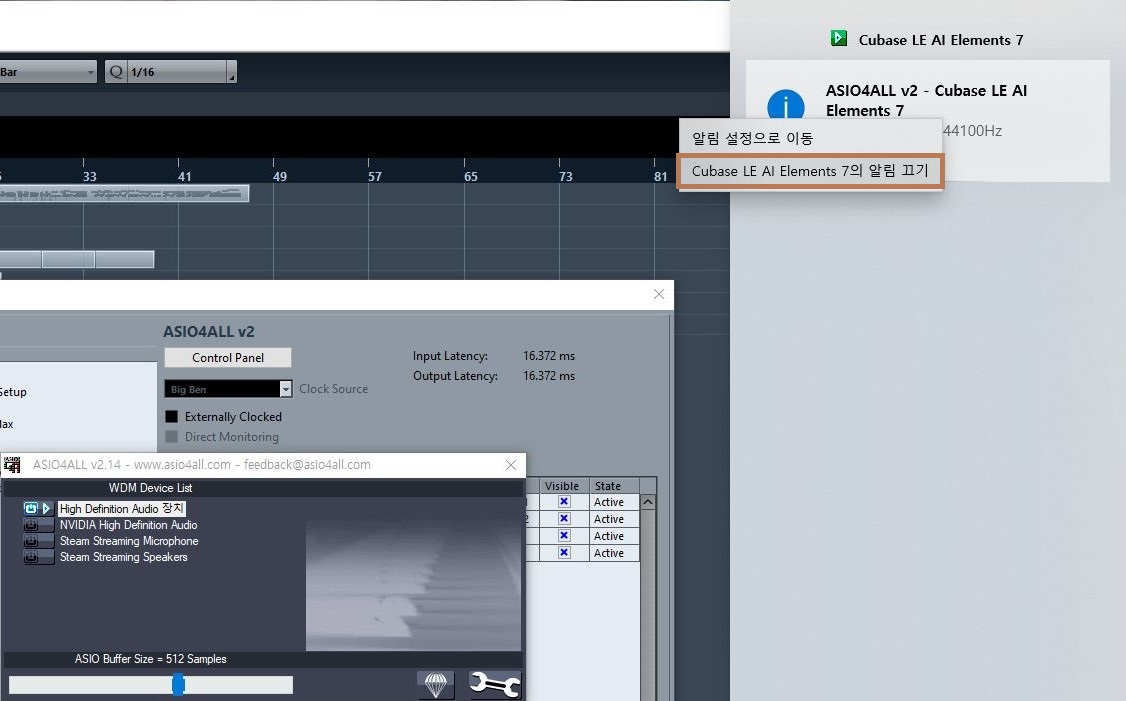Click the State column header
The height and width of the screenshot is (701, 1126).
614,486
